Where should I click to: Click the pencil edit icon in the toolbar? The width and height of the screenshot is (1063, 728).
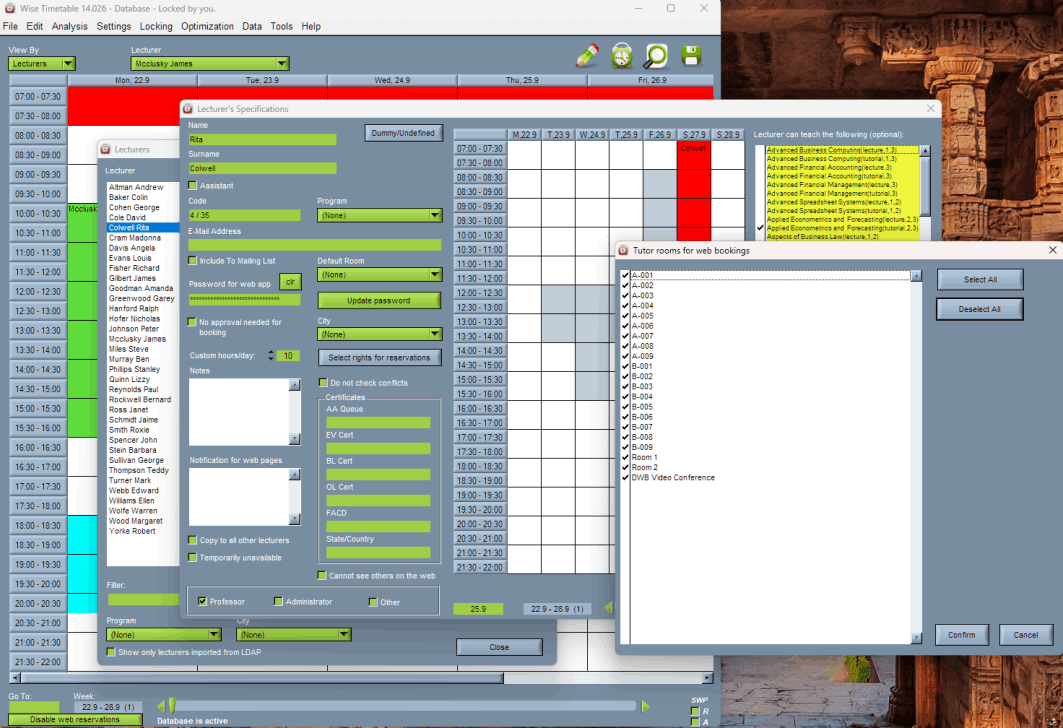click(x=587, y=56)
